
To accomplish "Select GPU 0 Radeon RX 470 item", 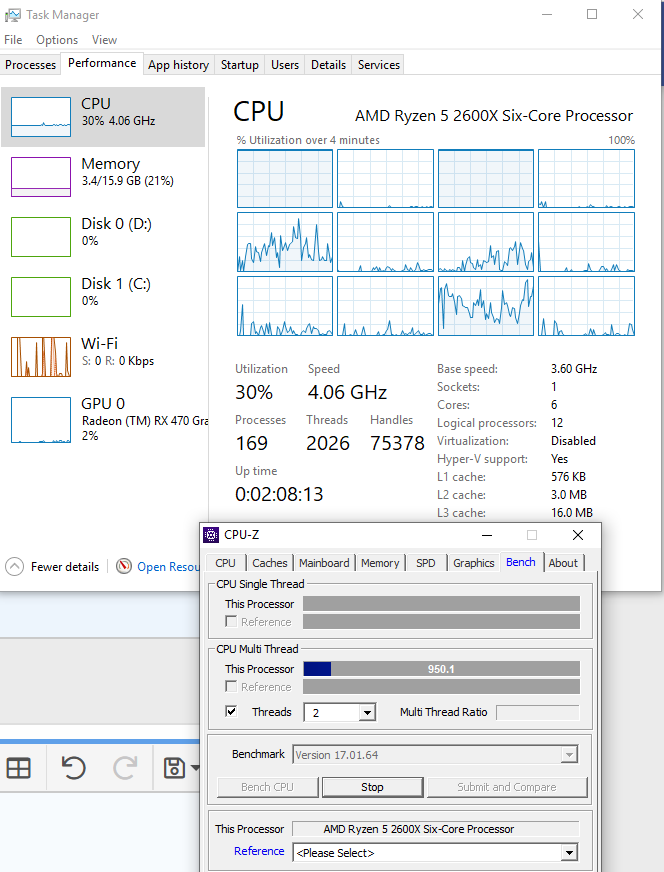I will (103, 419).
